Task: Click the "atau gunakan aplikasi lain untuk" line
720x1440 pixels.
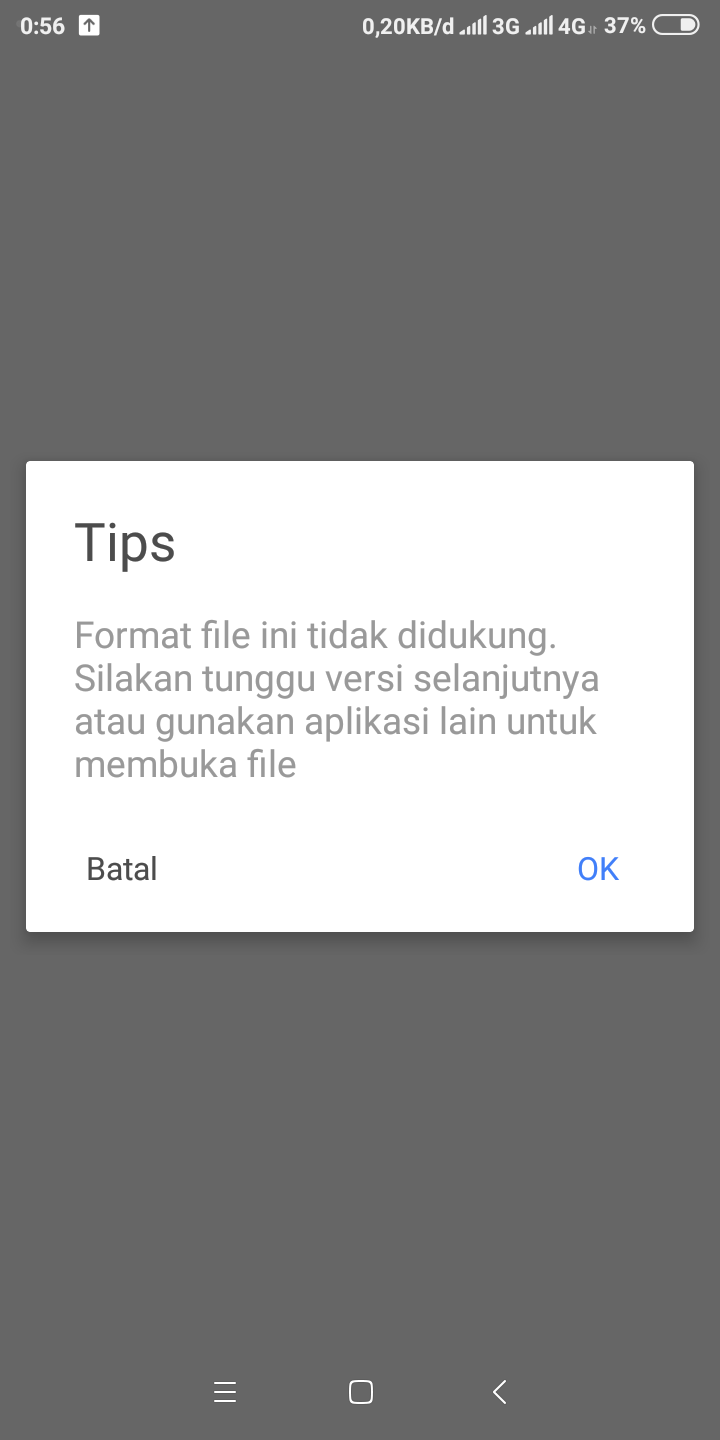Action: pyautogui.click(x=335, y=722)
